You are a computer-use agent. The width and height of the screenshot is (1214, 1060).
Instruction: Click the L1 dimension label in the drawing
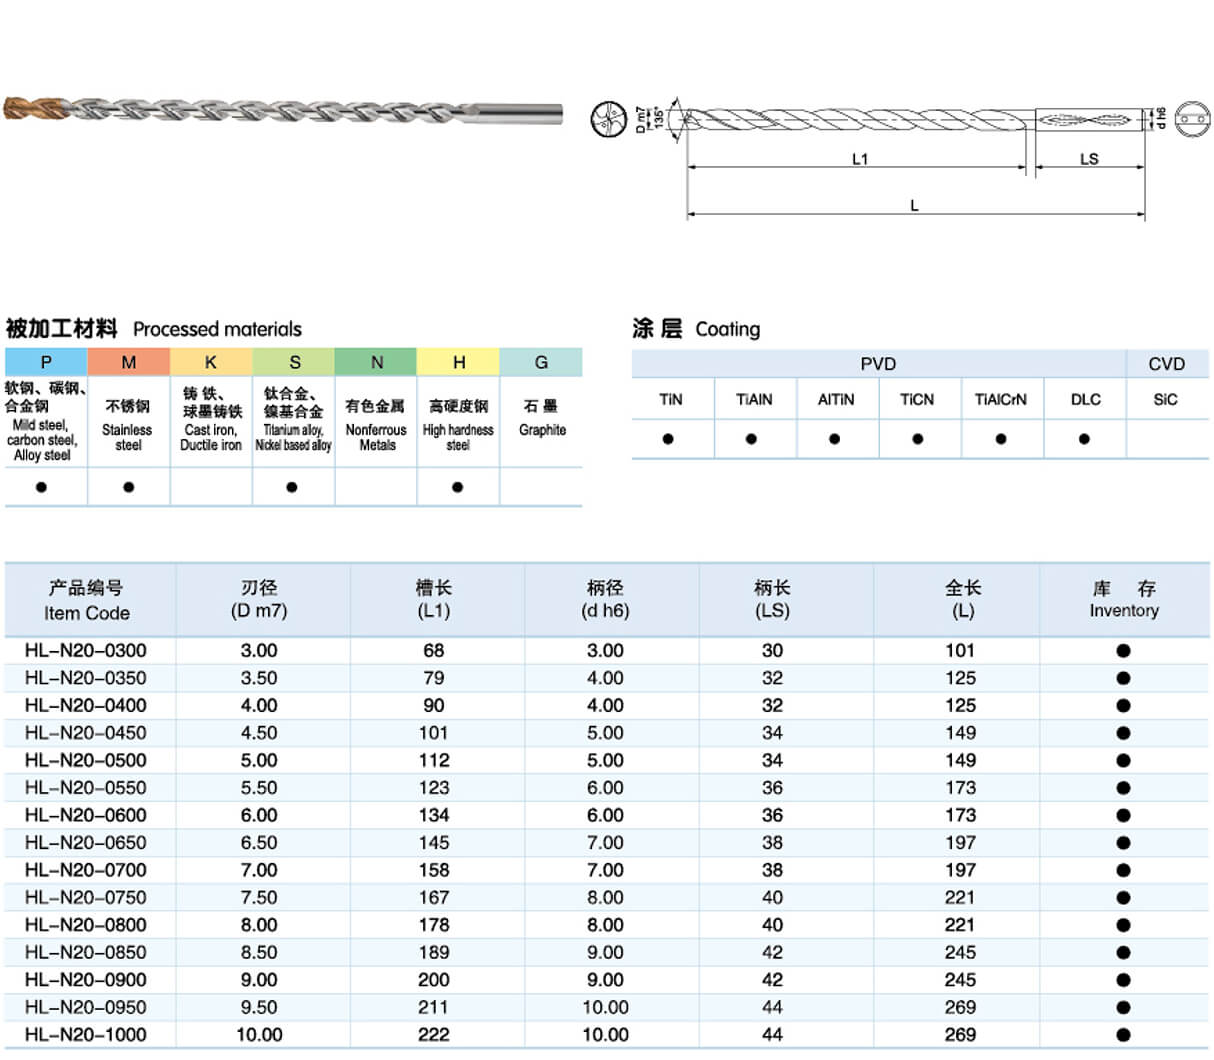(x=860, y=159)
